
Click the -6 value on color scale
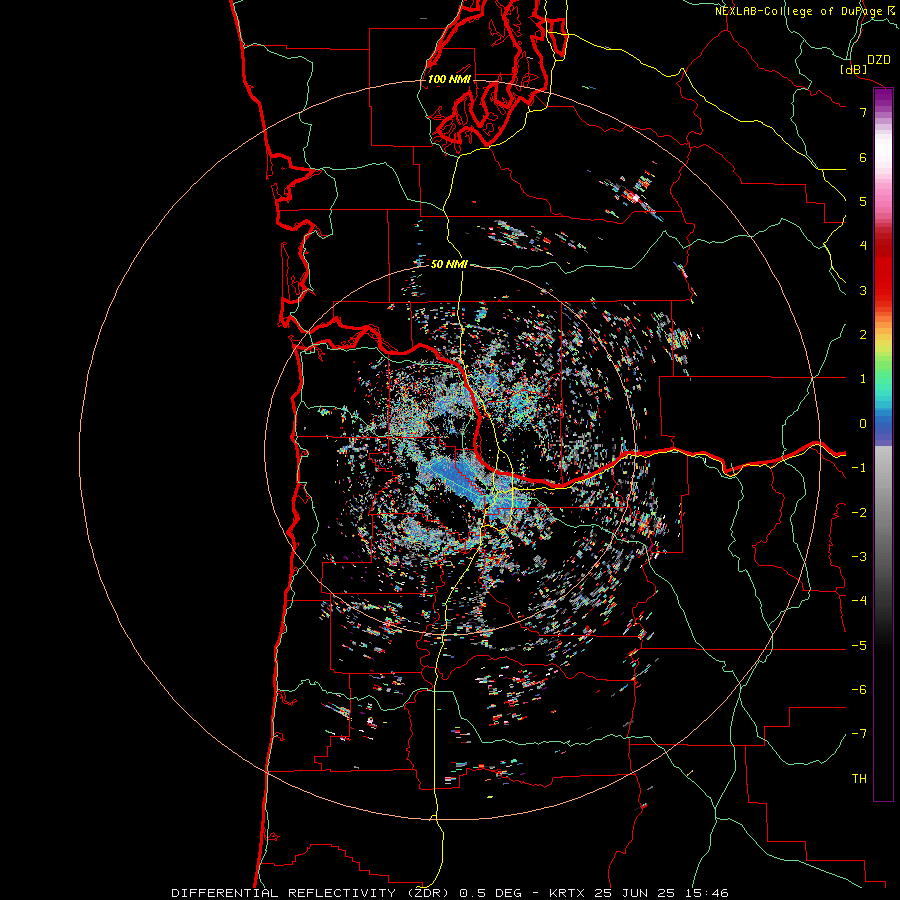[859, 690]
